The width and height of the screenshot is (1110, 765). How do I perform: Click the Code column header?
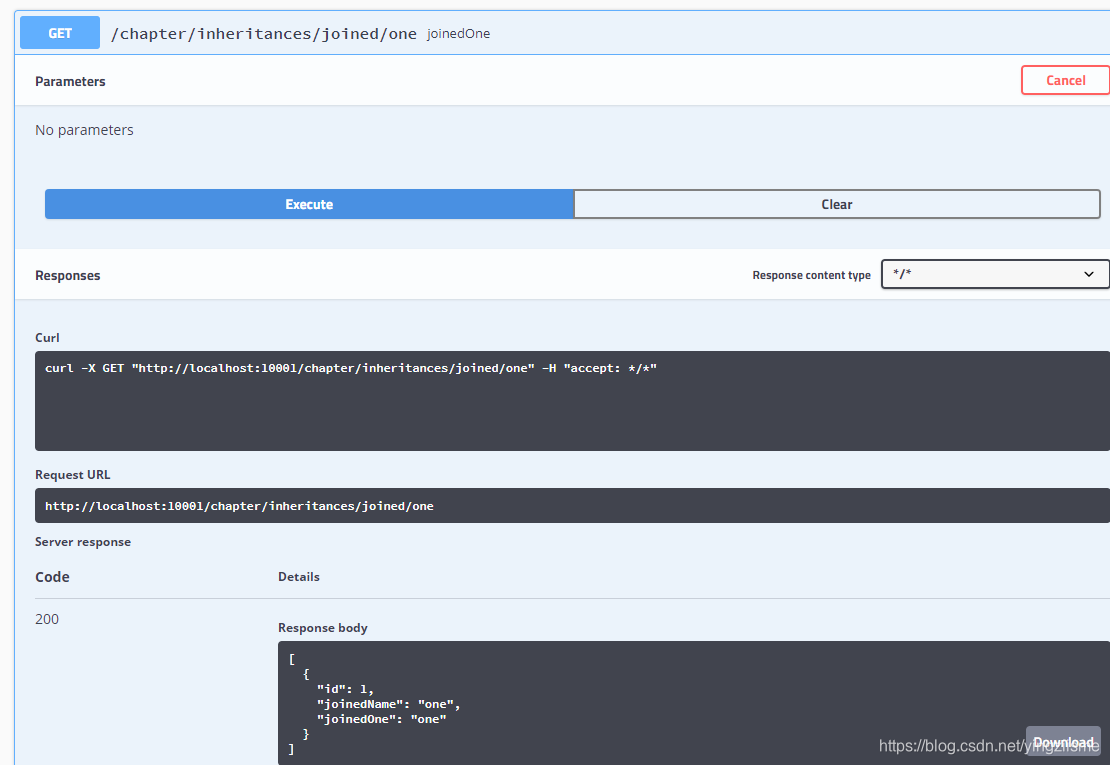pyautogui.click(x=52, y=577)
